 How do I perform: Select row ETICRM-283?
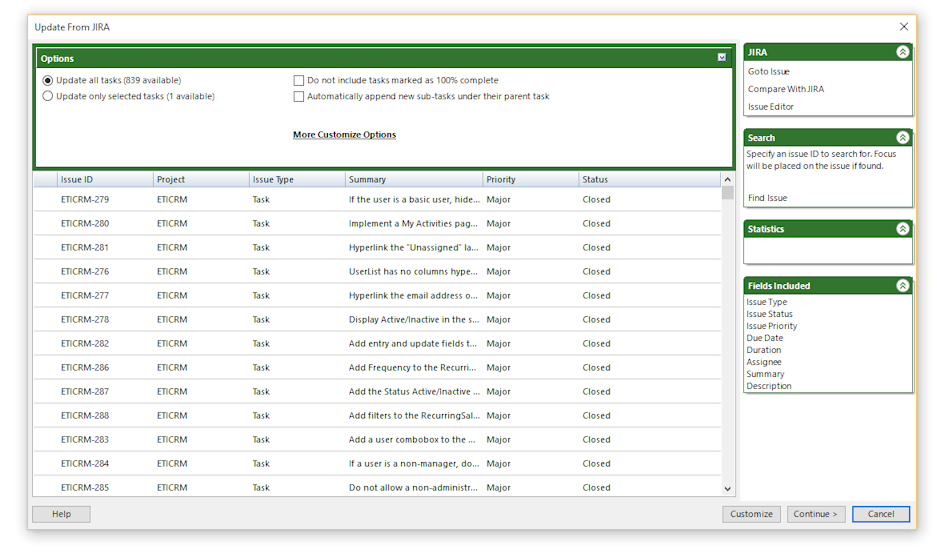(x=377, y=439)
